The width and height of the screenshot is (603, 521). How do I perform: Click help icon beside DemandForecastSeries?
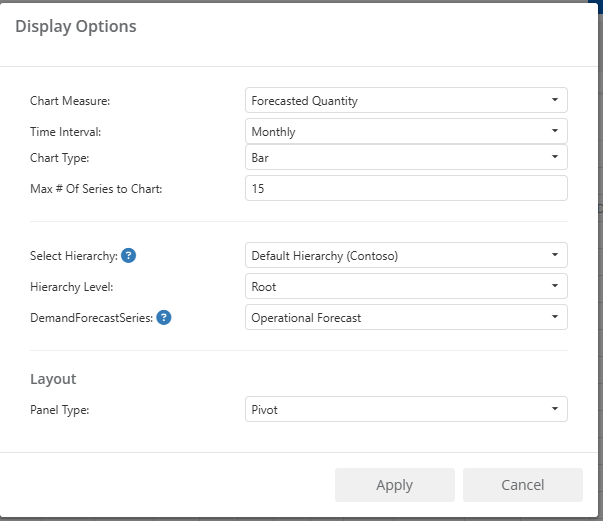click(164, 318)
